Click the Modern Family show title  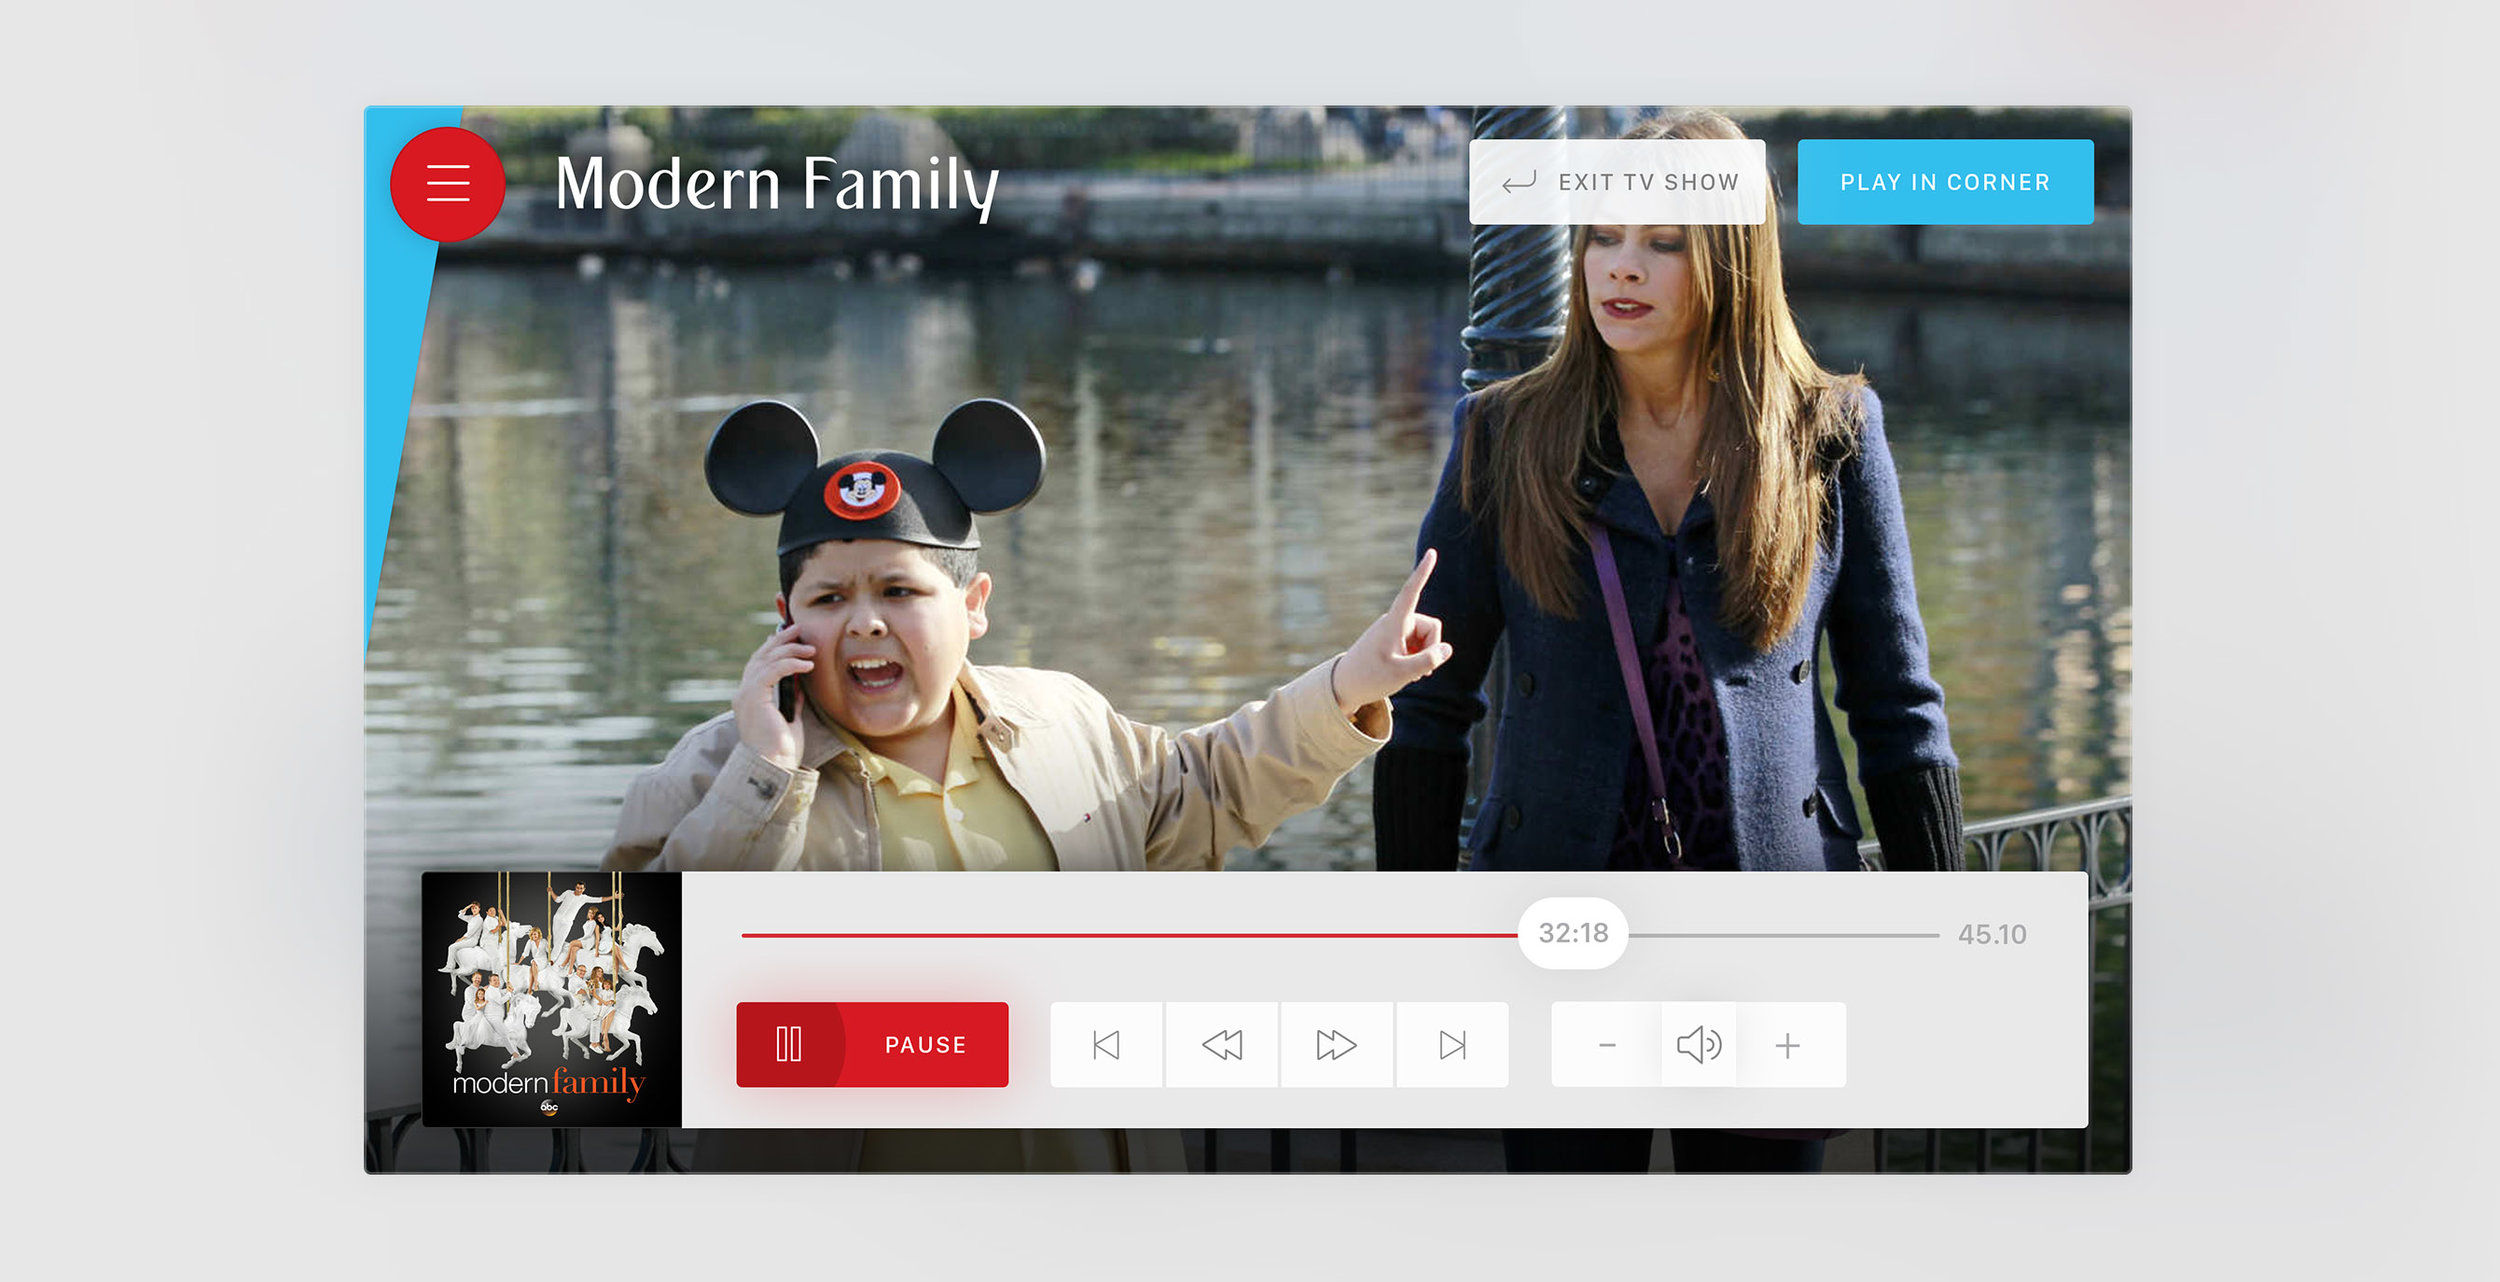tap(777, 186)
